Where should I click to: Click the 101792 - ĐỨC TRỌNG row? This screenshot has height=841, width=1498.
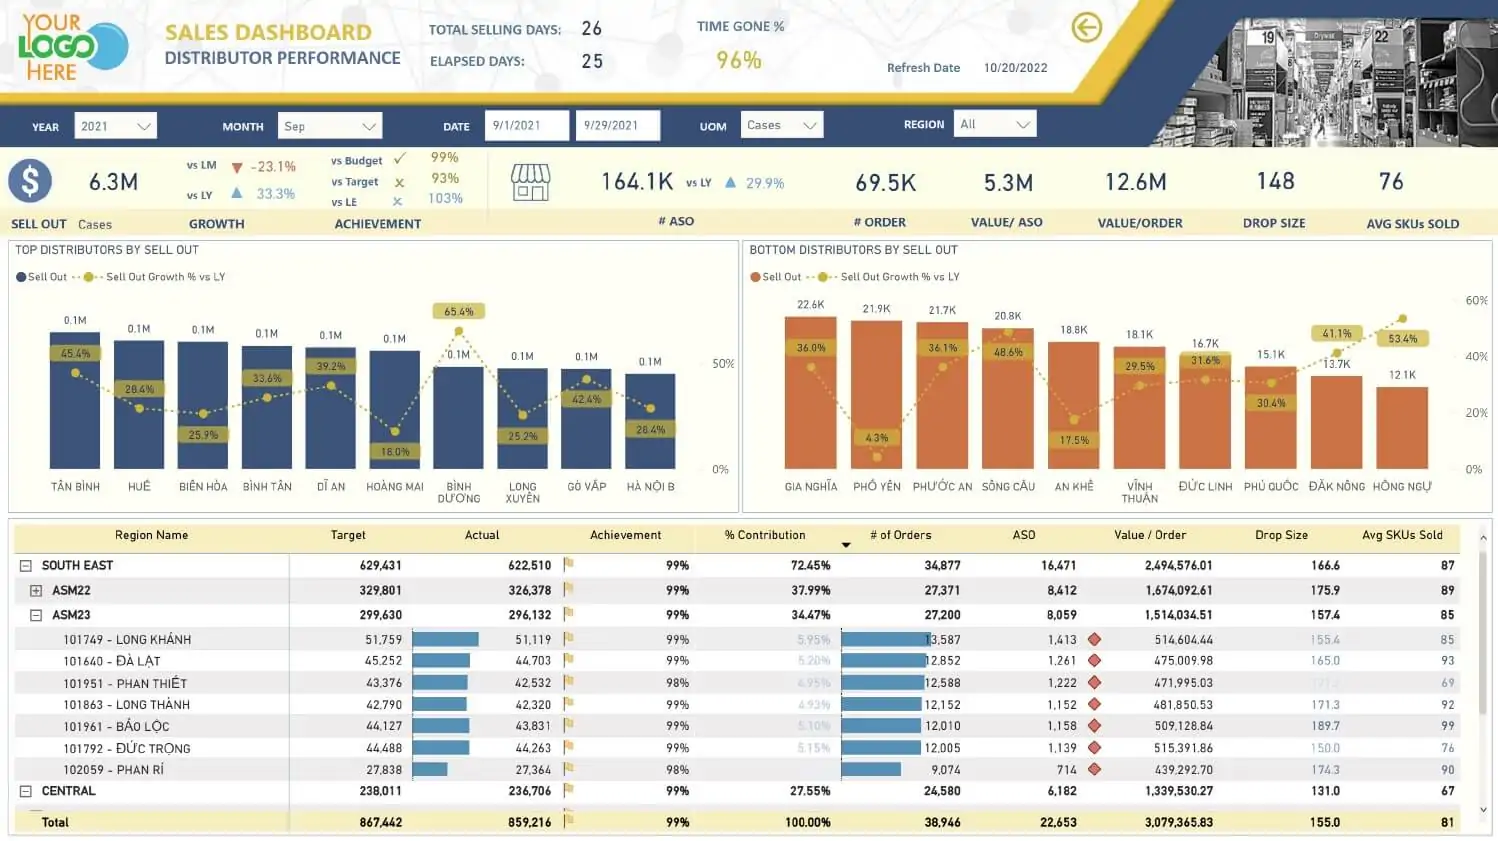(737, 748)
